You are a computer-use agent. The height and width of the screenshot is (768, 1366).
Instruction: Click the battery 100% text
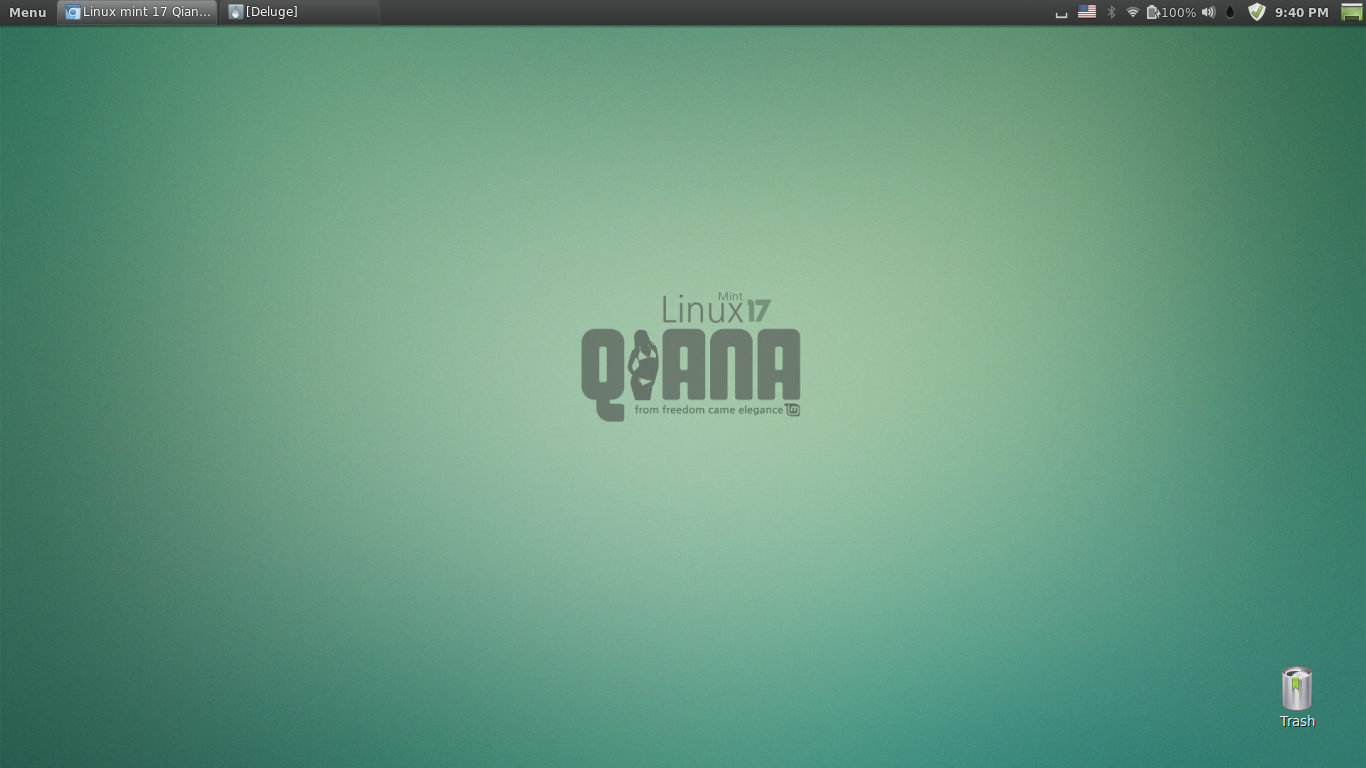1179,12
